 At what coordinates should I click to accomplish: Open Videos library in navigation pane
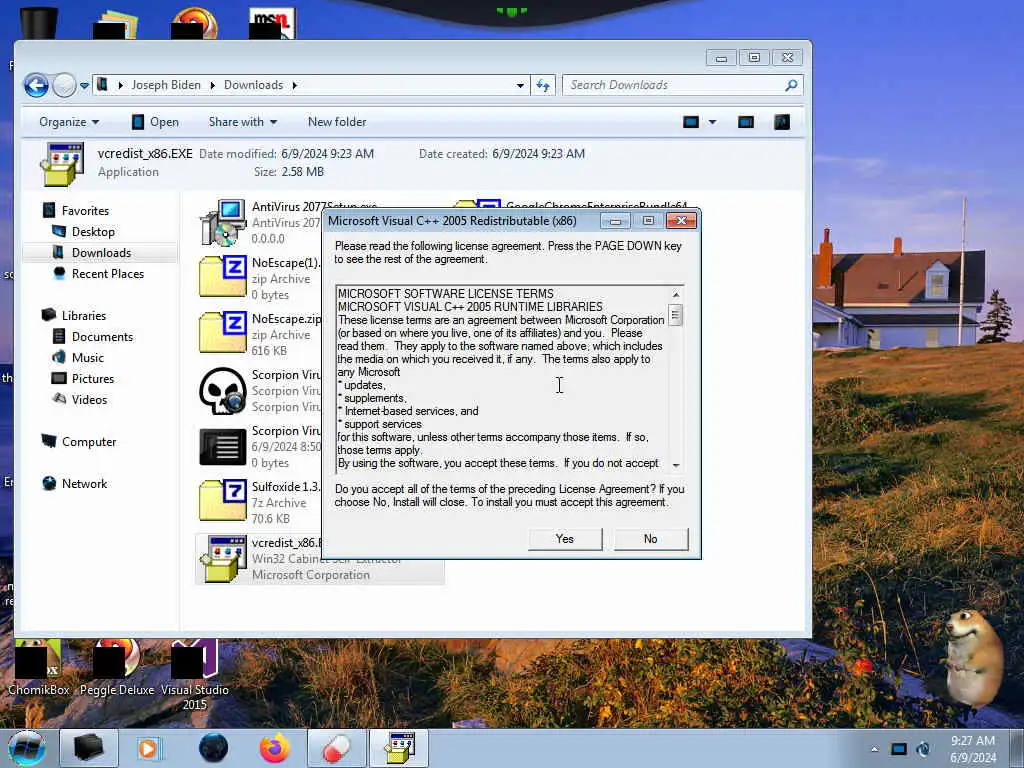[89, 400]
